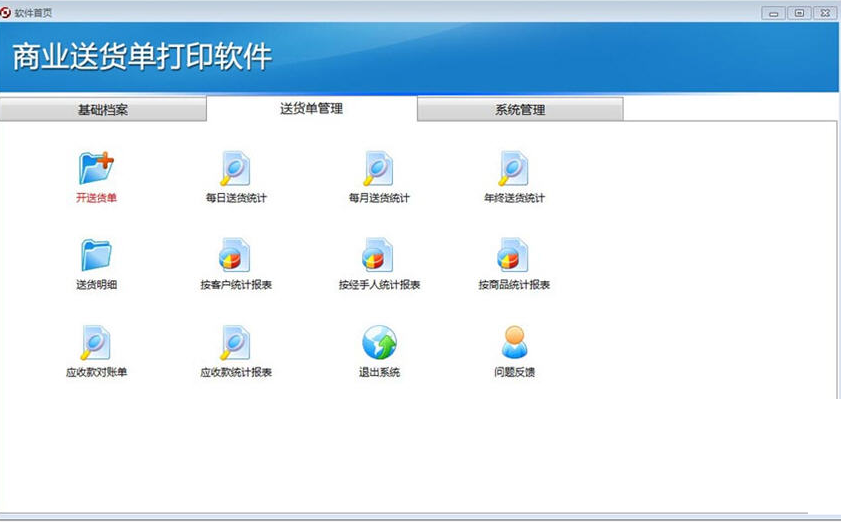
Task: Click the 年终送货统计 label
Action: pos(514,198)
